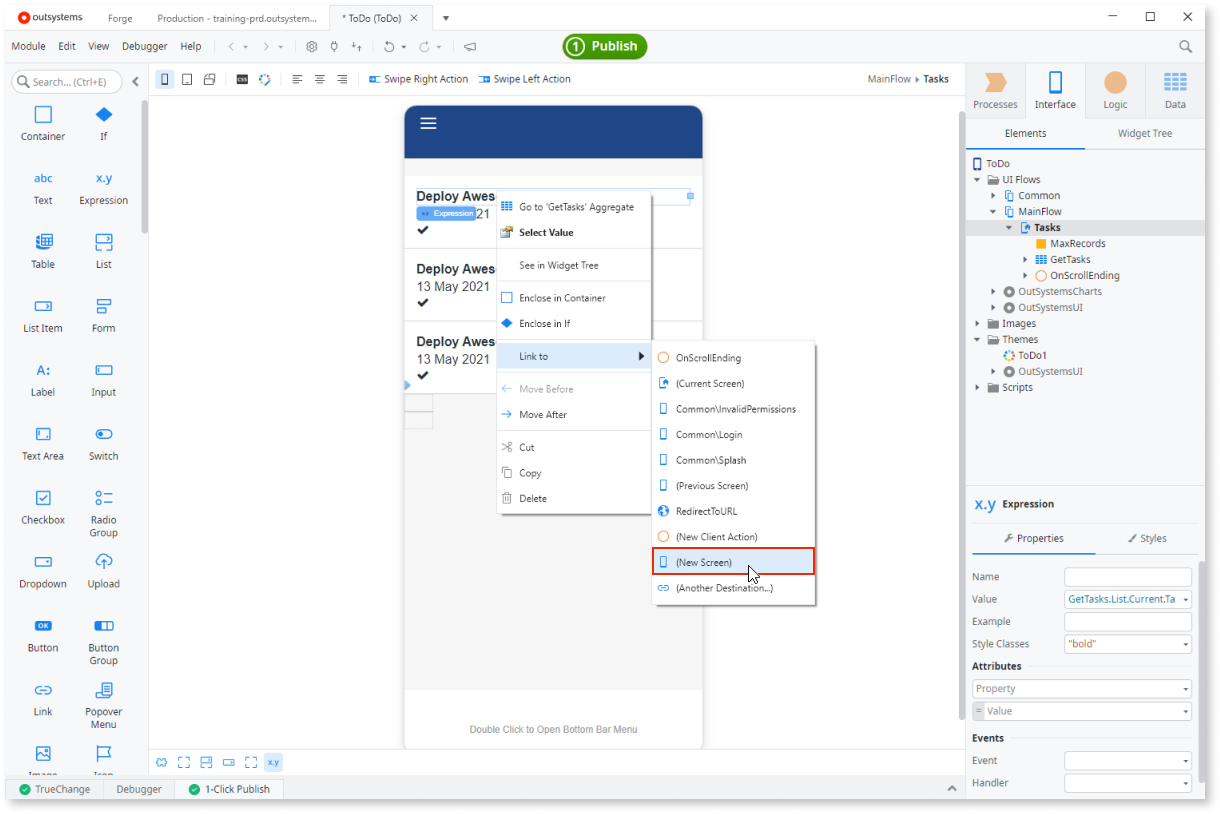Select the Button widget in the toolbox
This screenshot has width=1220, height=814.
tap(42, 633)
